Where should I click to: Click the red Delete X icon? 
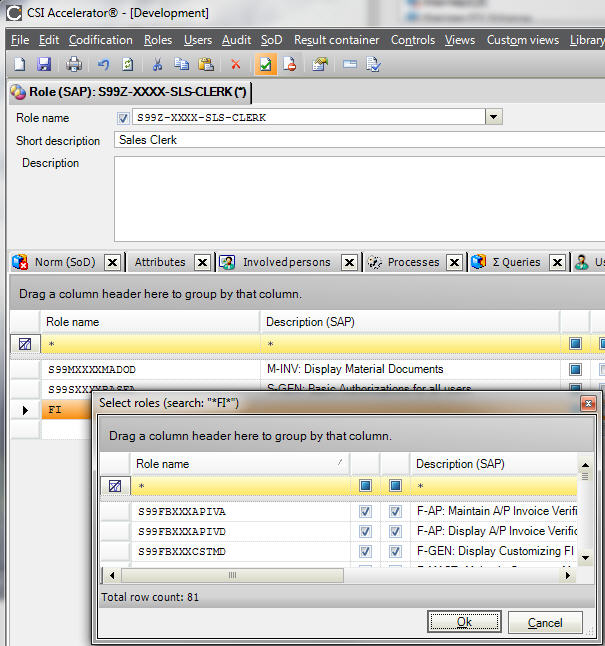click(235, 65)
